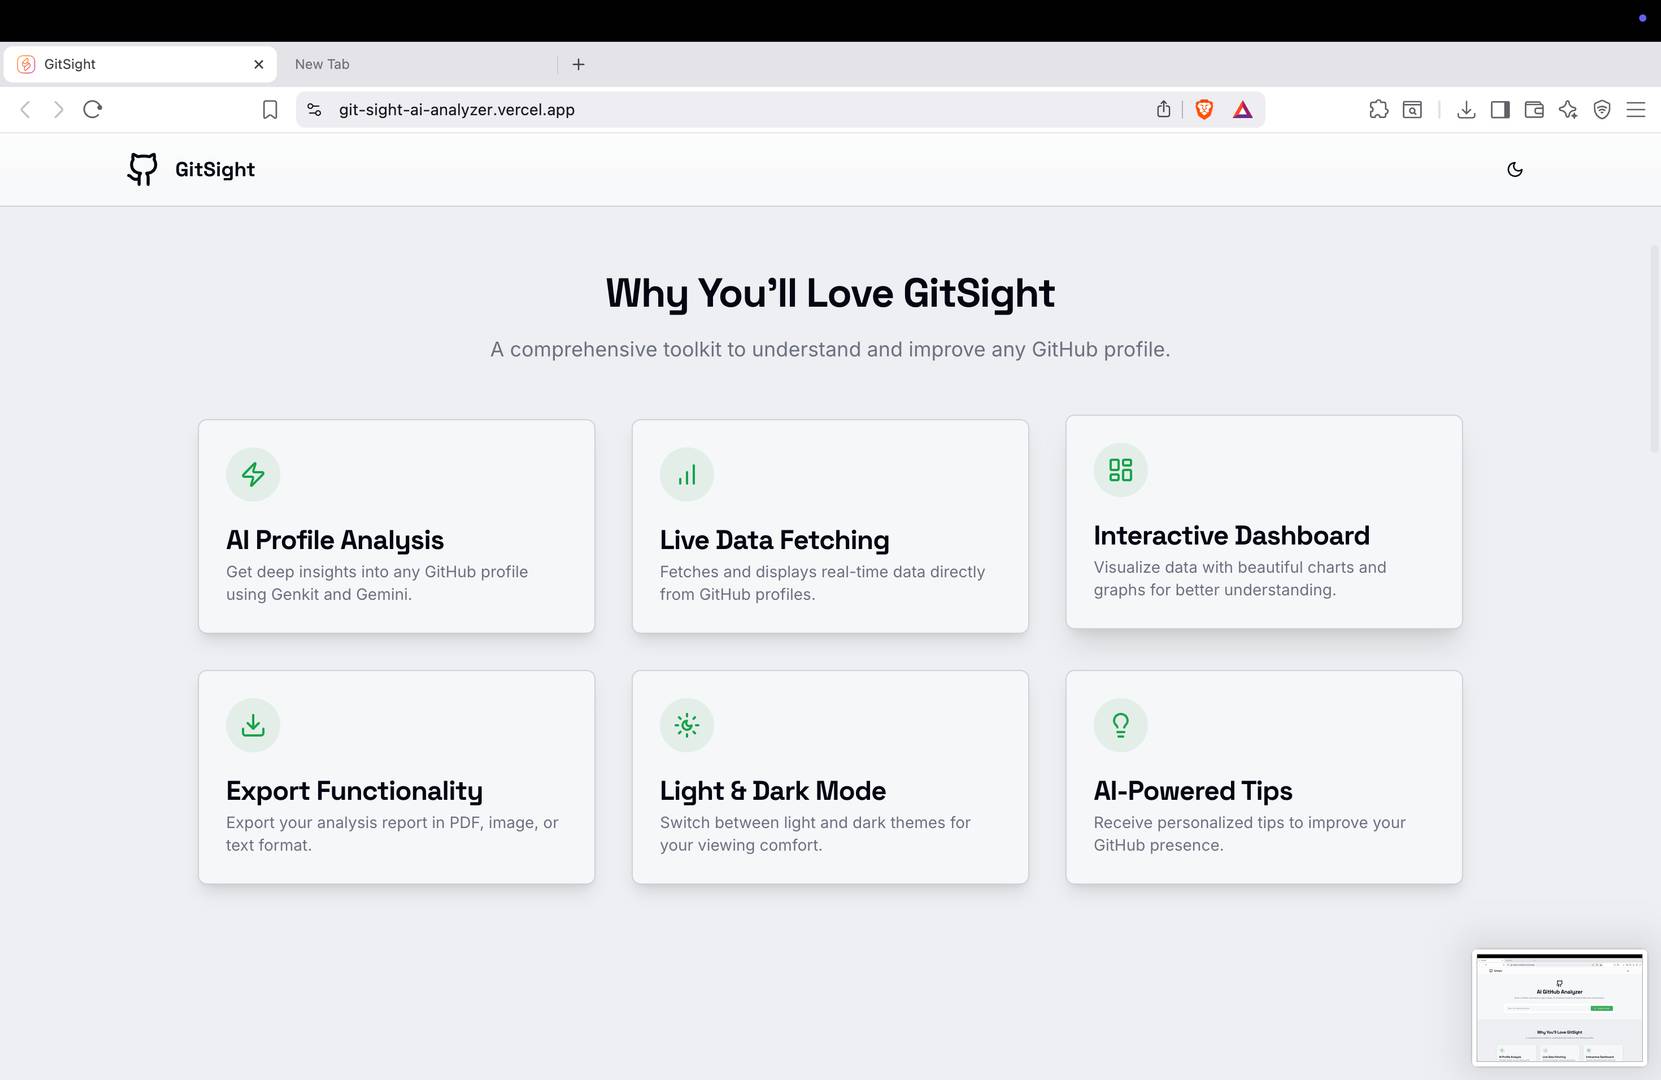Click inside the address bar
Image resolution: width=1661 pixels, height=1080 pixels.
700,109
